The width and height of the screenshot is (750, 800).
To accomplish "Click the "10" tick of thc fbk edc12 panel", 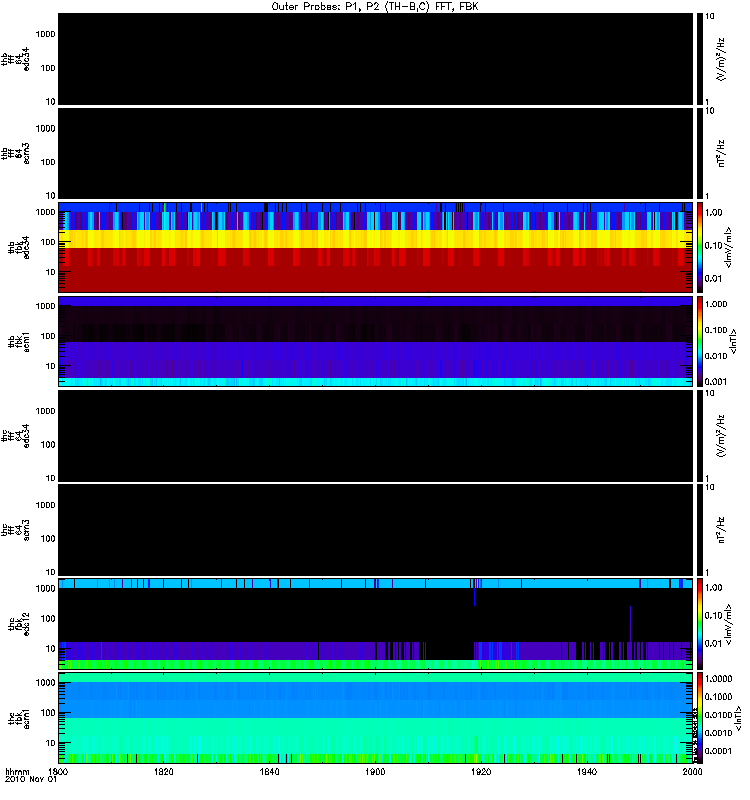I will tap(51, 649).
